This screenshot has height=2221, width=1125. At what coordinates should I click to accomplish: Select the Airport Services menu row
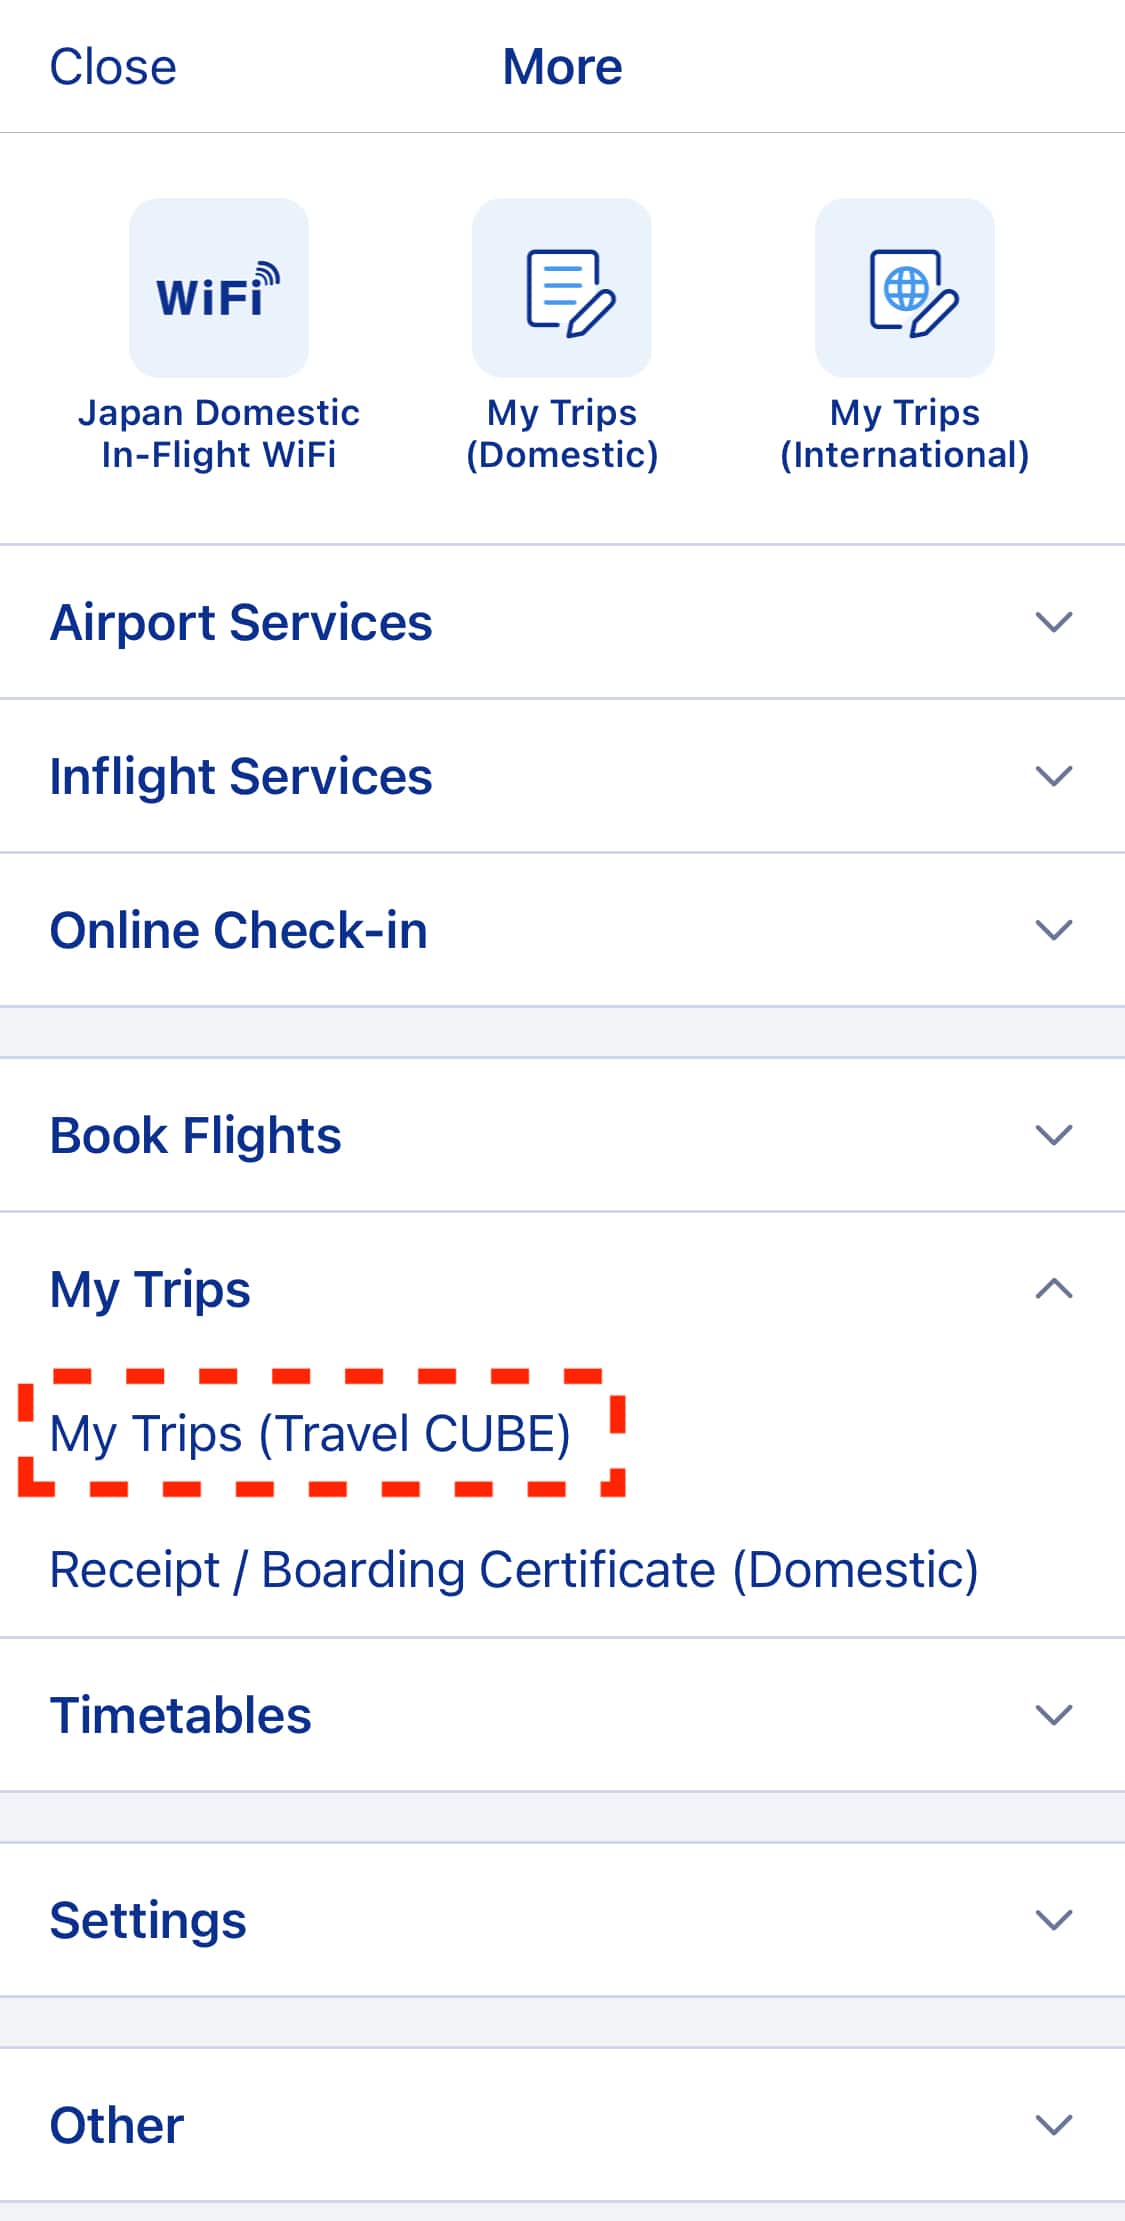(x=562, y=622)
